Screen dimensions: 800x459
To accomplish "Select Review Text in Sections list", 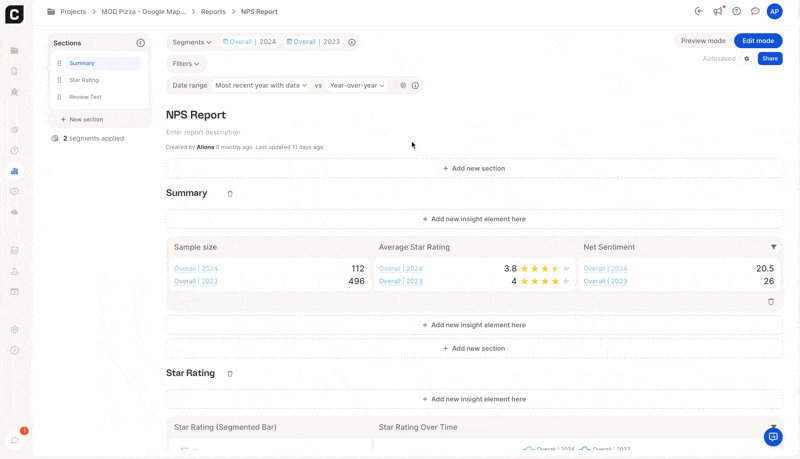I will 85,97.
